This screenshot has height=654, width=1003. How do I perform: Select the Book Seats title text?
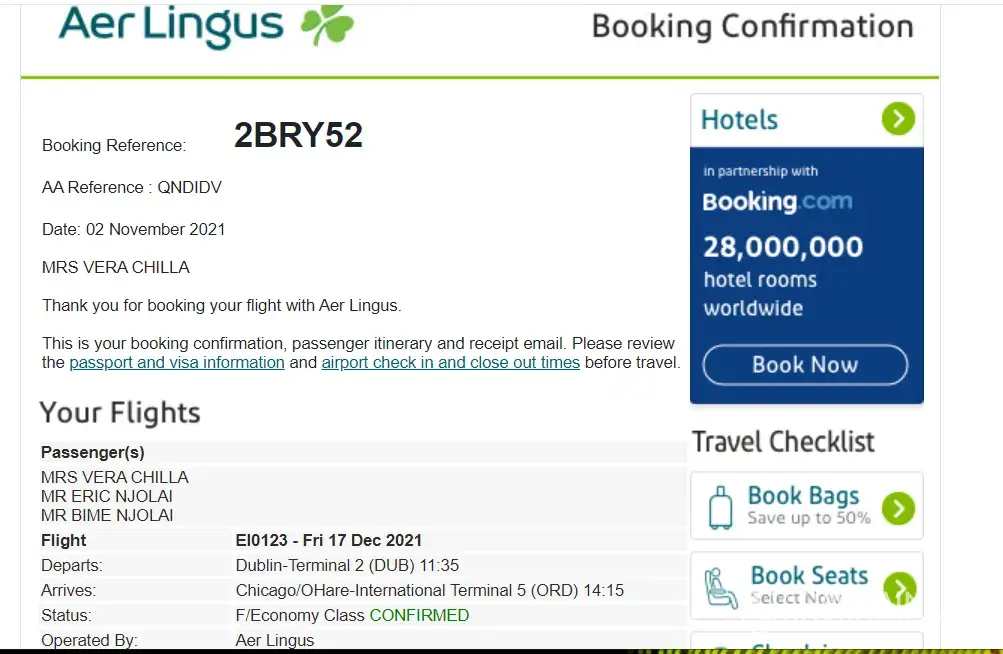[809, 576]
